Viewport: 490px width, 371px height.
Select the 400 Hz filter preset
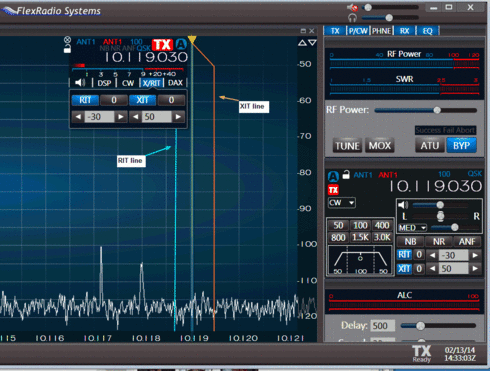(382, 226)
